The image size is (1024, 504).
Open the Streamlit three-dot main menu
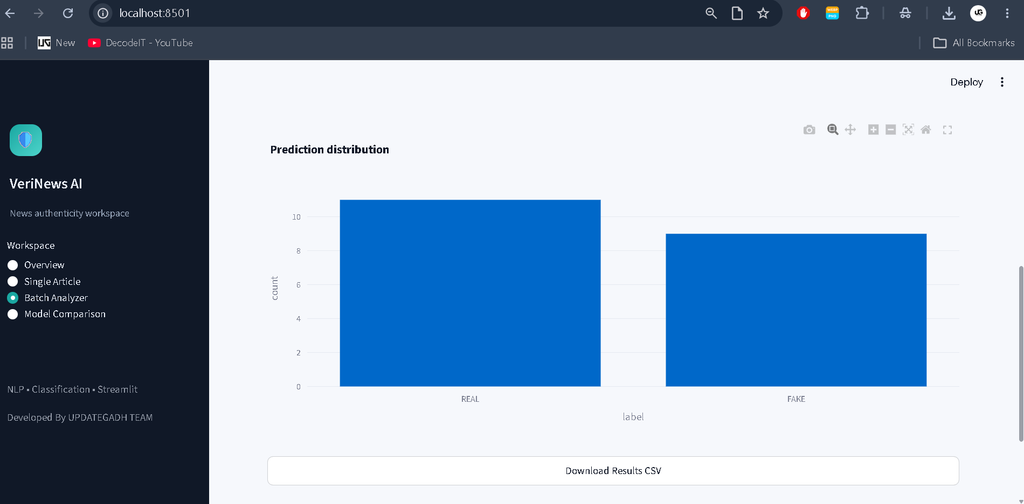pos(1002,82)
